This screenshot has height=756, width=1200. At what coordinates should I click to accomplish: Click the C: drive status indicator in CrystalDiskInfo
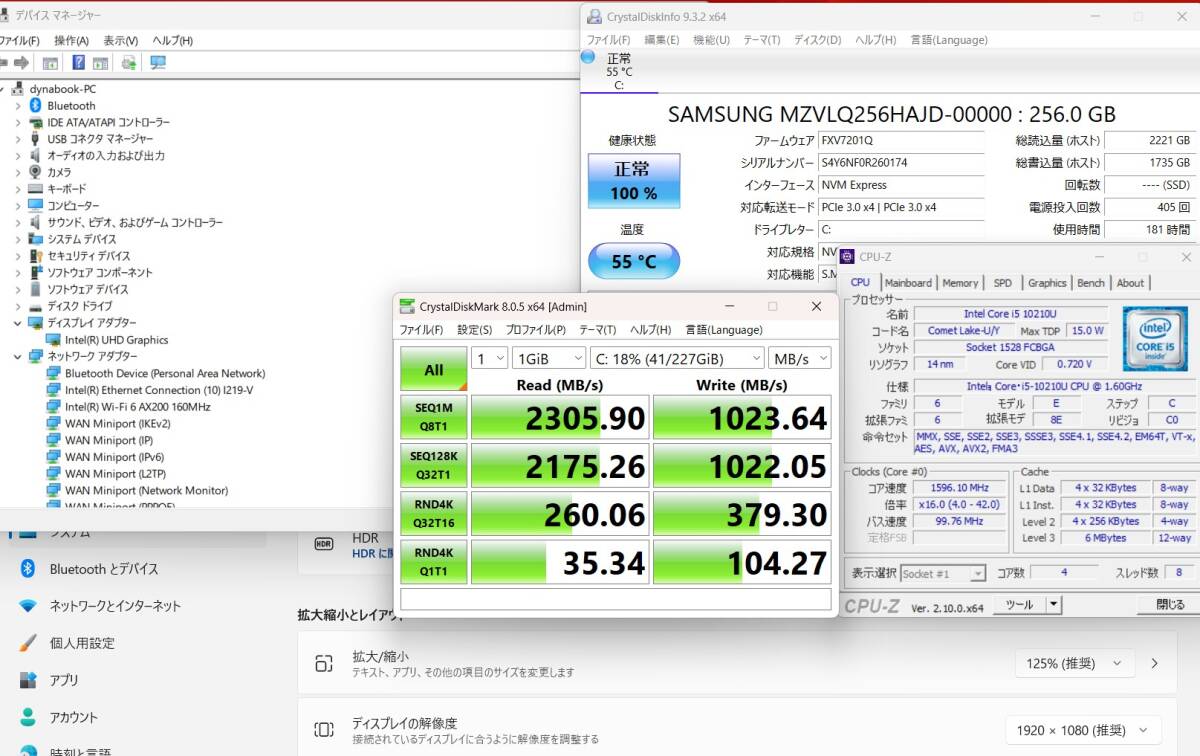(619, 70)
